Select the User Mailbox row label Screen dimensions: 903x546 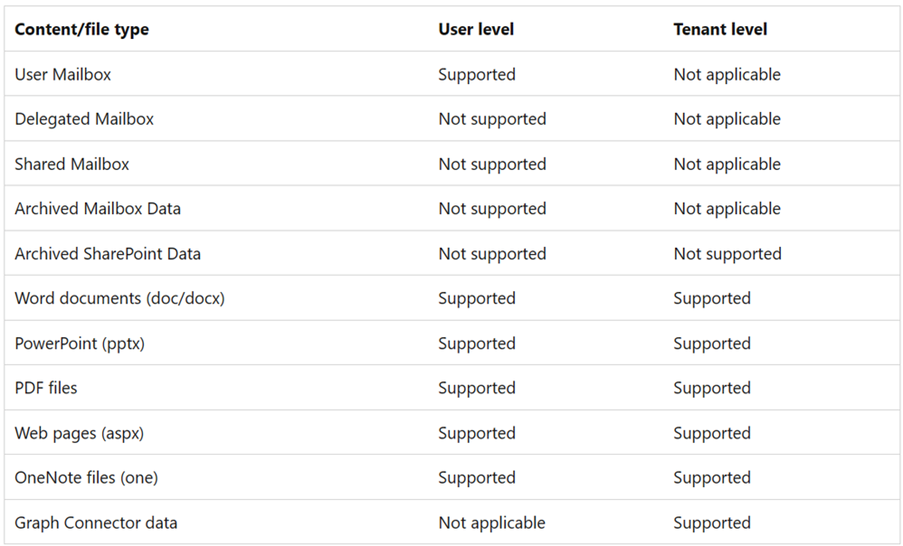[63, 74]
